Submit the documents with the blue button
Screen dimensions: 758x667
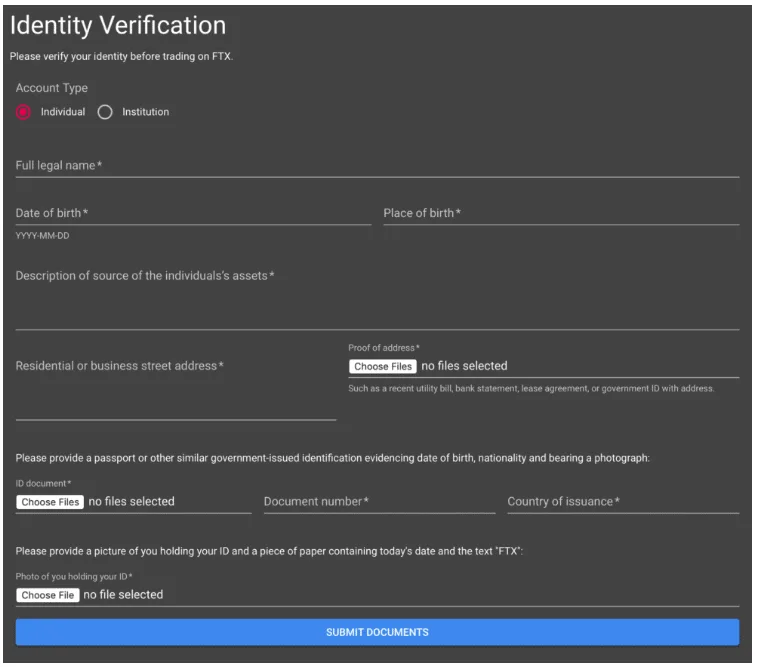click(377, 632)
